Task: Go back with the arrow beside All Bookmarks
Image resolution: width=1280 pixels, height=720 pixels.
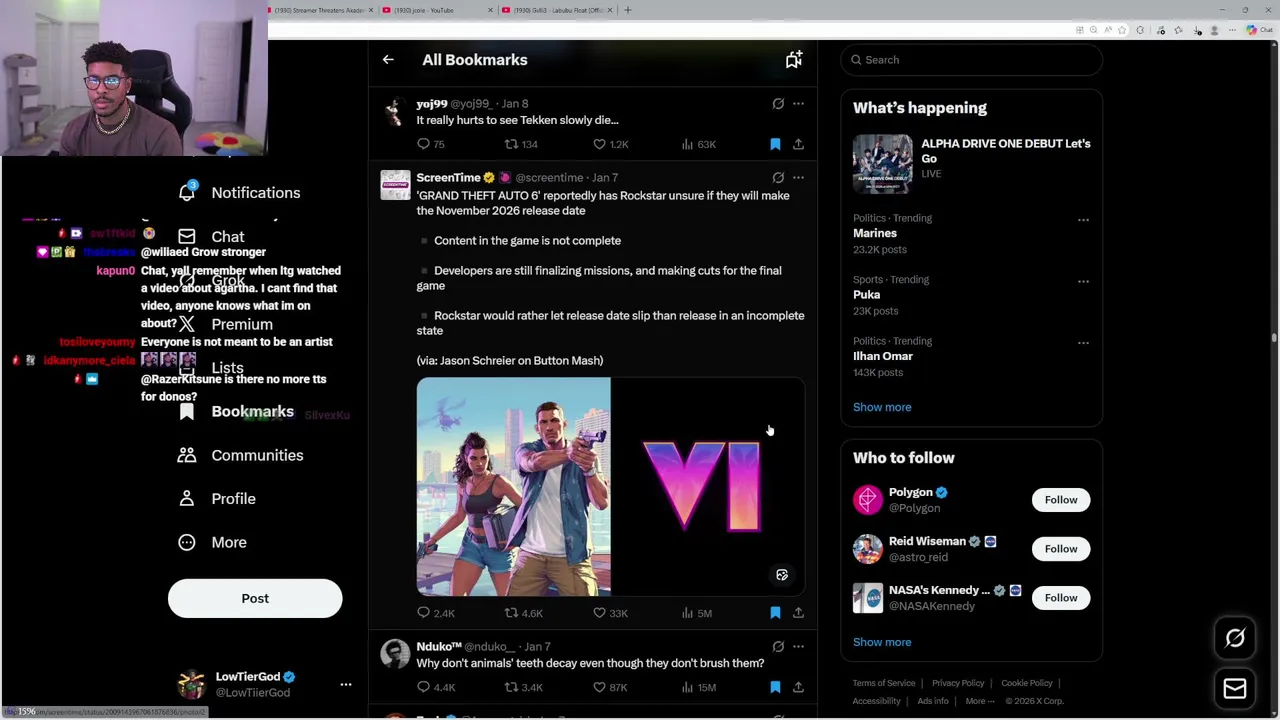Action: pyautogui.click(x=388, y=60)
